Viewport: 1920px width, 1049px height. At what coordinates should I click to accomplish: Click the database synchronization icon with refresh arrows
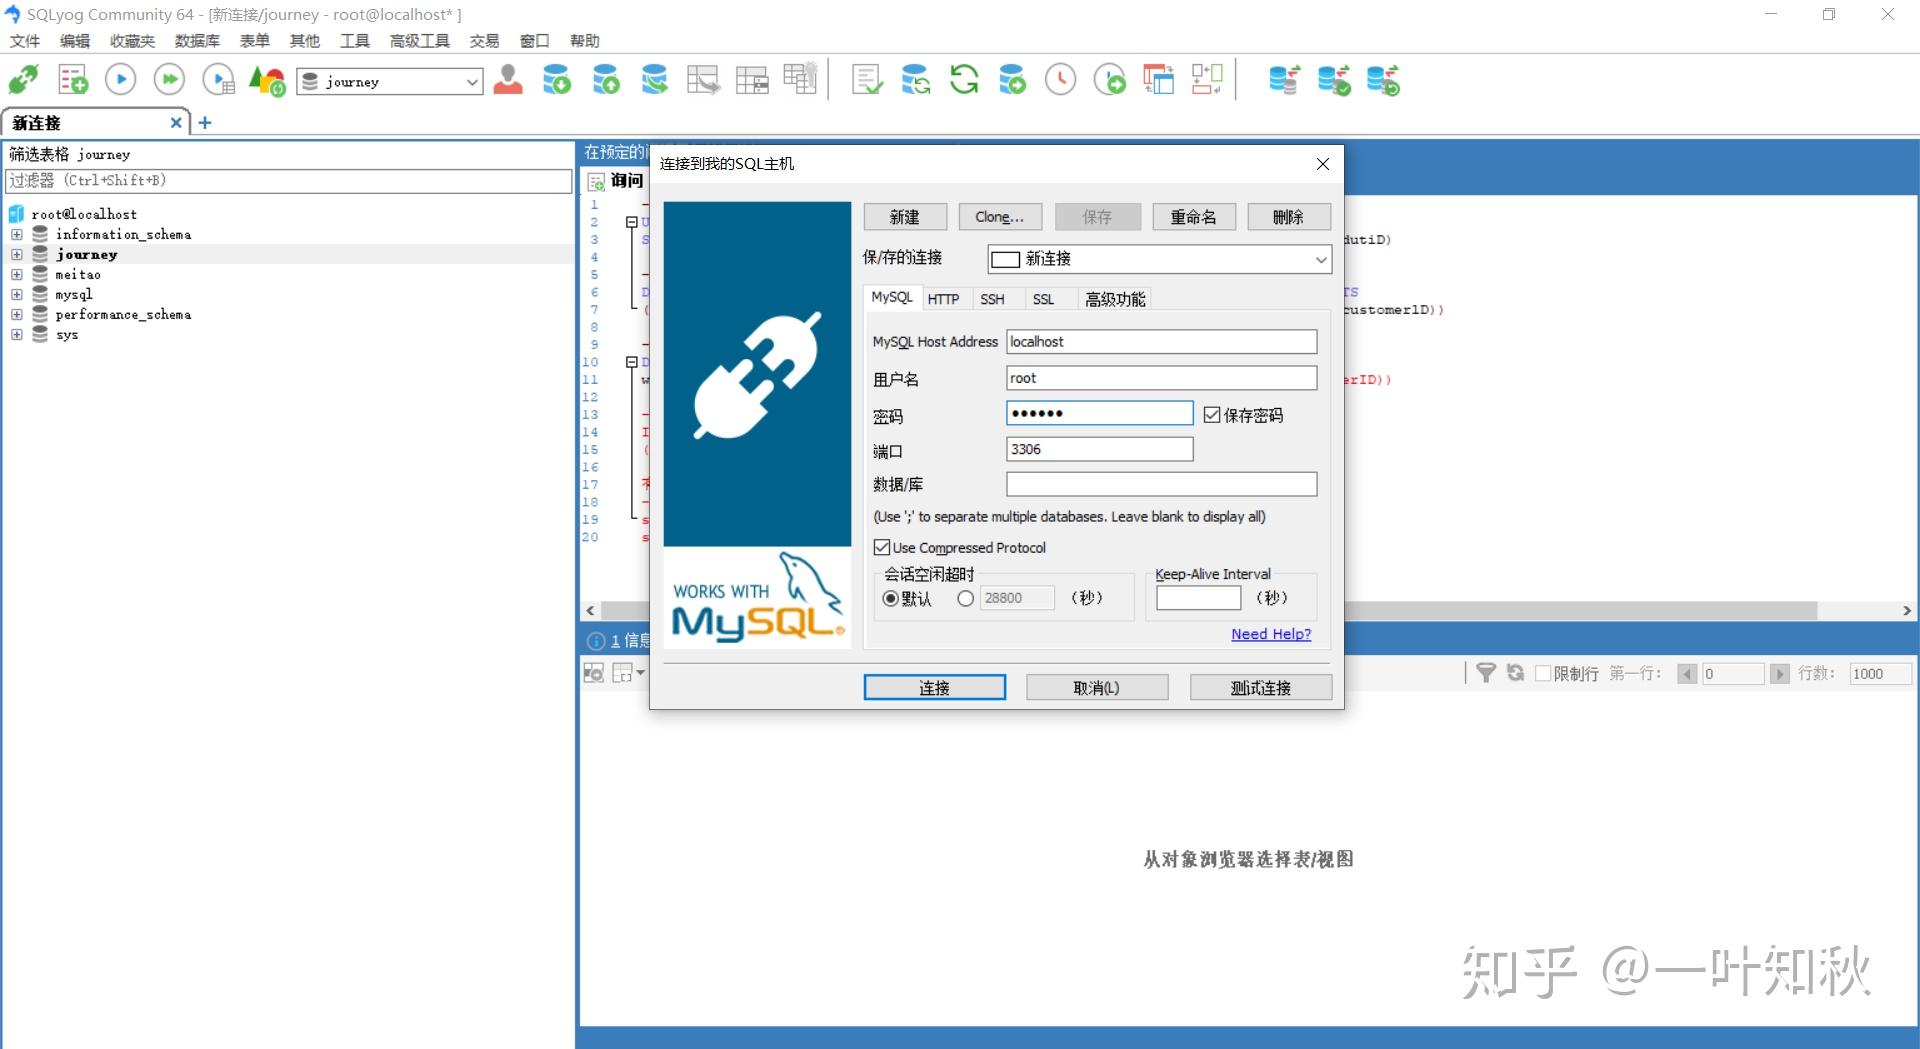coord(915,80)
